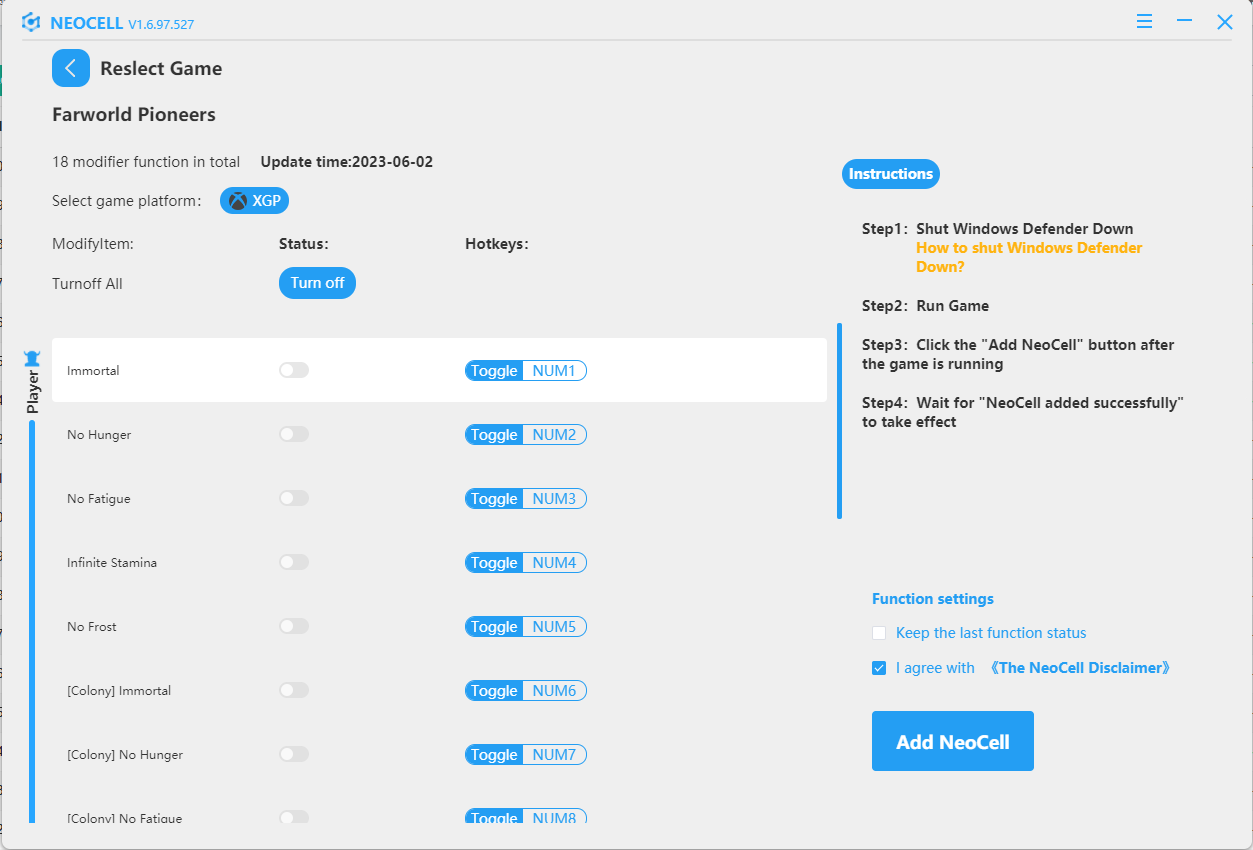Click the Add NeoCell button

(x=953, y=741)
